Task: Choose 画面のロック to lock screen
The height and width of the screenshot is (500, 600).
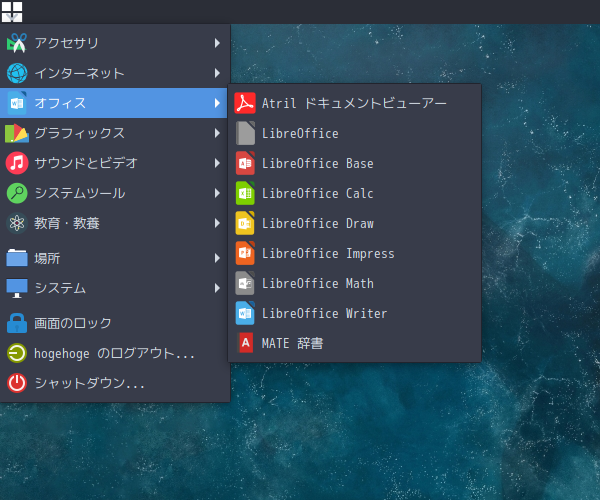Action: (x=114, y=323)
